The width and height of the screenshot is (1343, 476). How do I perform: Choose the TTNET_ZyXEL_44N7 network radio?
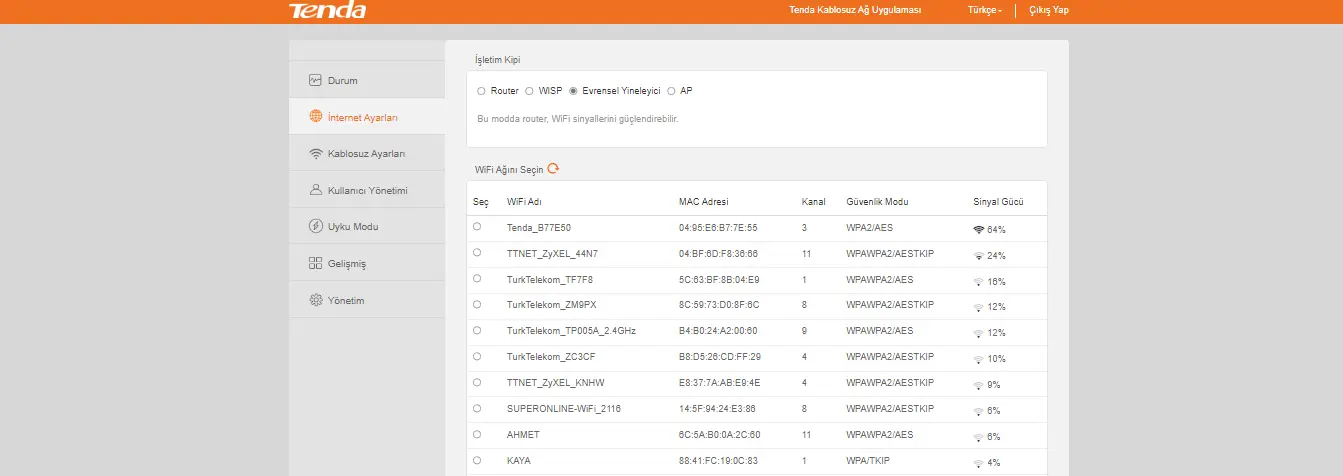(x=477, y=252)
